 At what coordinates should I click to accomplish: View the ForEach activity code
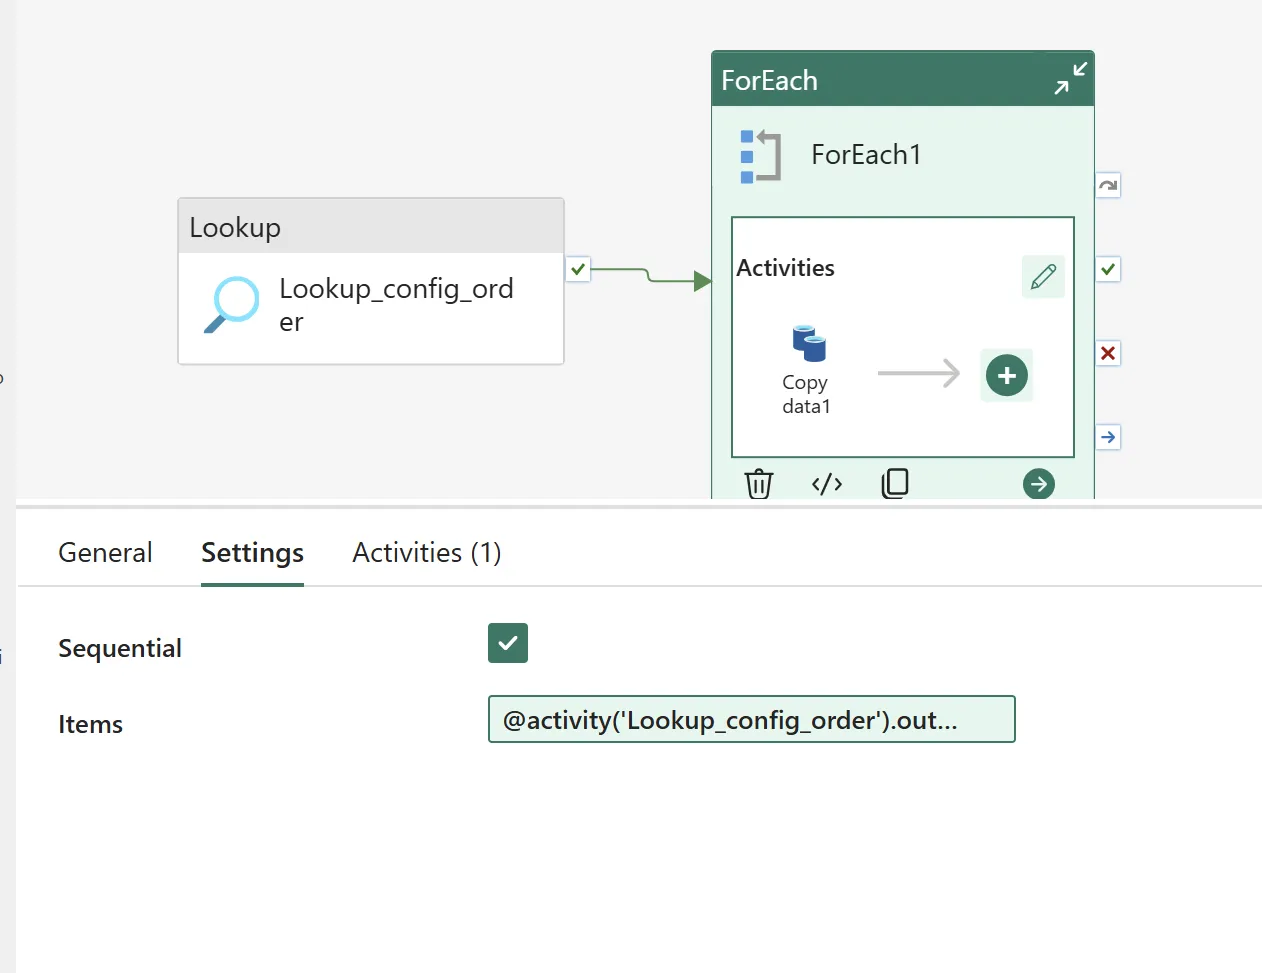[x=827, y=485]
